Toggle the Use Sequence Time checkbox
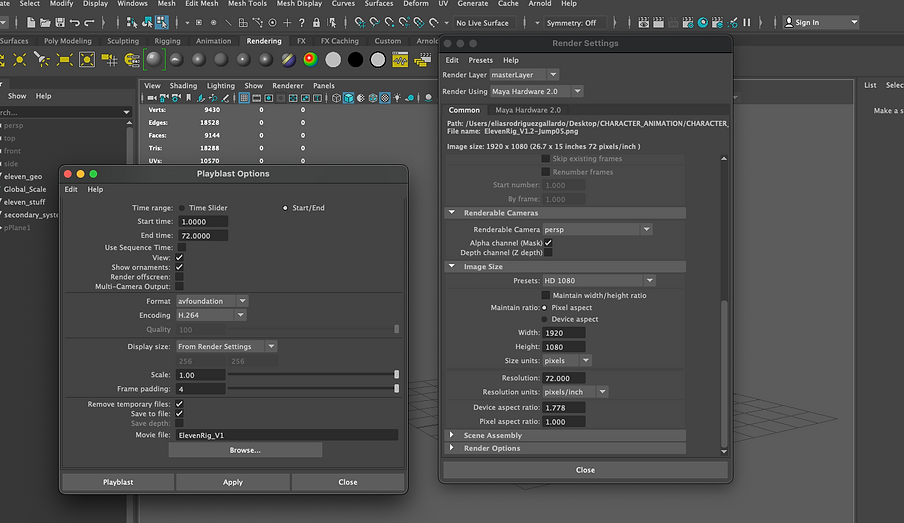Image resolution: width=904 pixels, height=523 pixels. pos(182,247)
